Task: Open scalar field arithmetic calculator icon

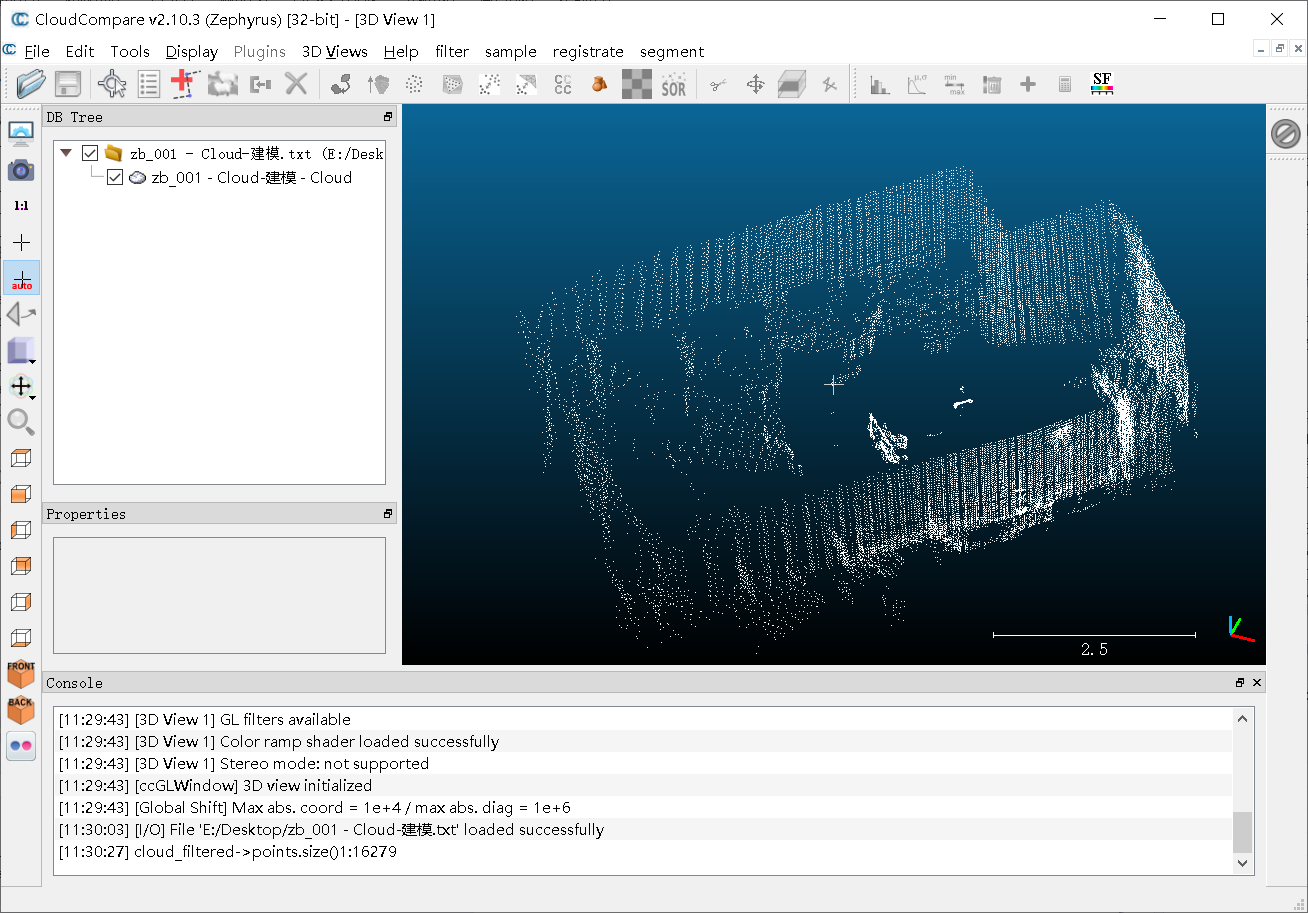Action: pos(1065,85)
